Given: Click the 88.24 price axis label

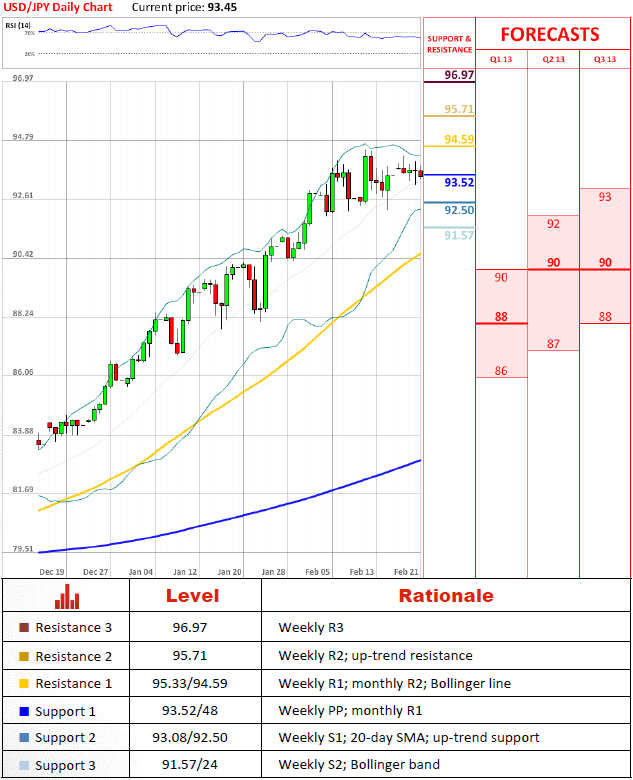Looking at the screenshot, I should [23, 313].
